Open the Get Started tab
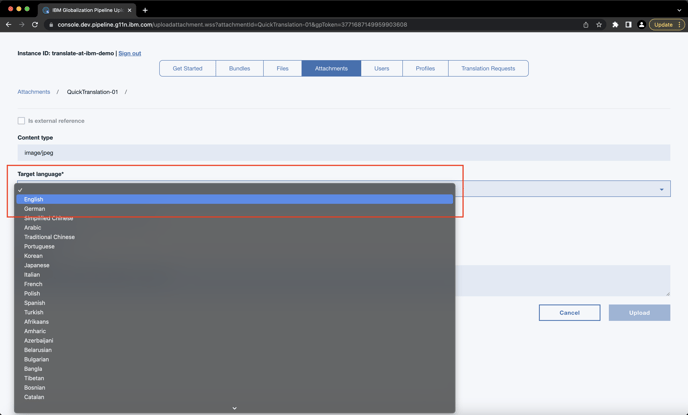Image resolution: width=688 pixels, height=415 pixels. [187, 68]
